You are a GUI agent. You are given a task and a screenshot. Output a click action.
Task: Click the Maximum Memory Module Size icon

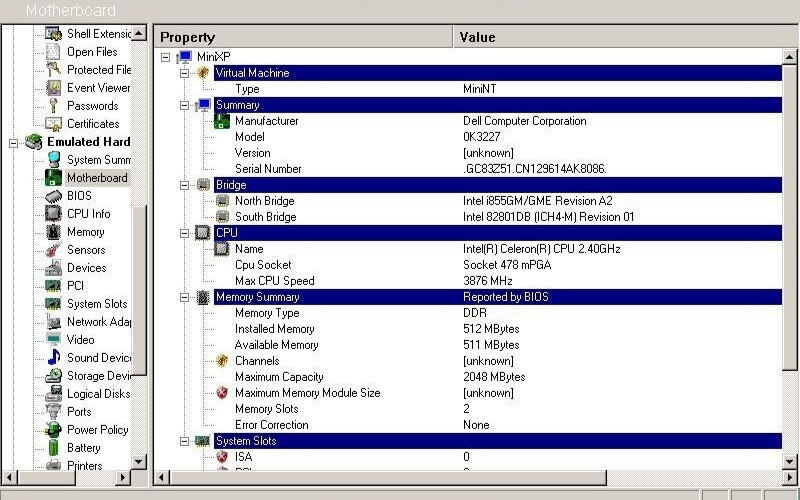pos(222,393)
